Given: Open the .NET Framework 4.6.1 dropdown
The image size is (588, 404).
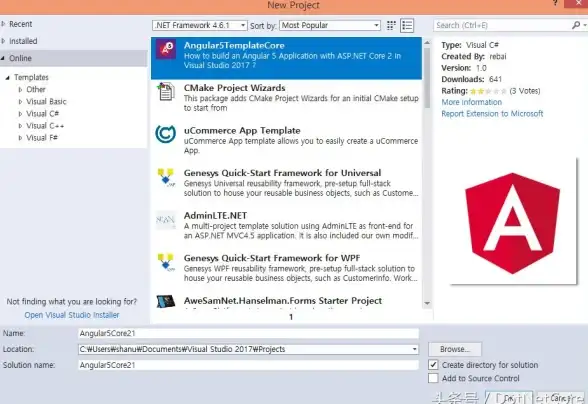Looking at the screenshot, I should point(200,26).
